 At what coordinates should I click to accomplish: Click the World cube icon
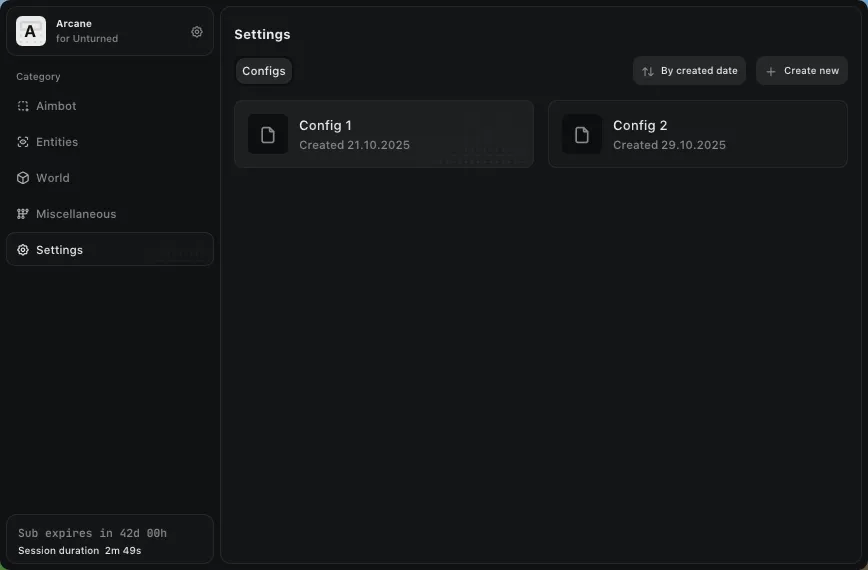point(23,178)
